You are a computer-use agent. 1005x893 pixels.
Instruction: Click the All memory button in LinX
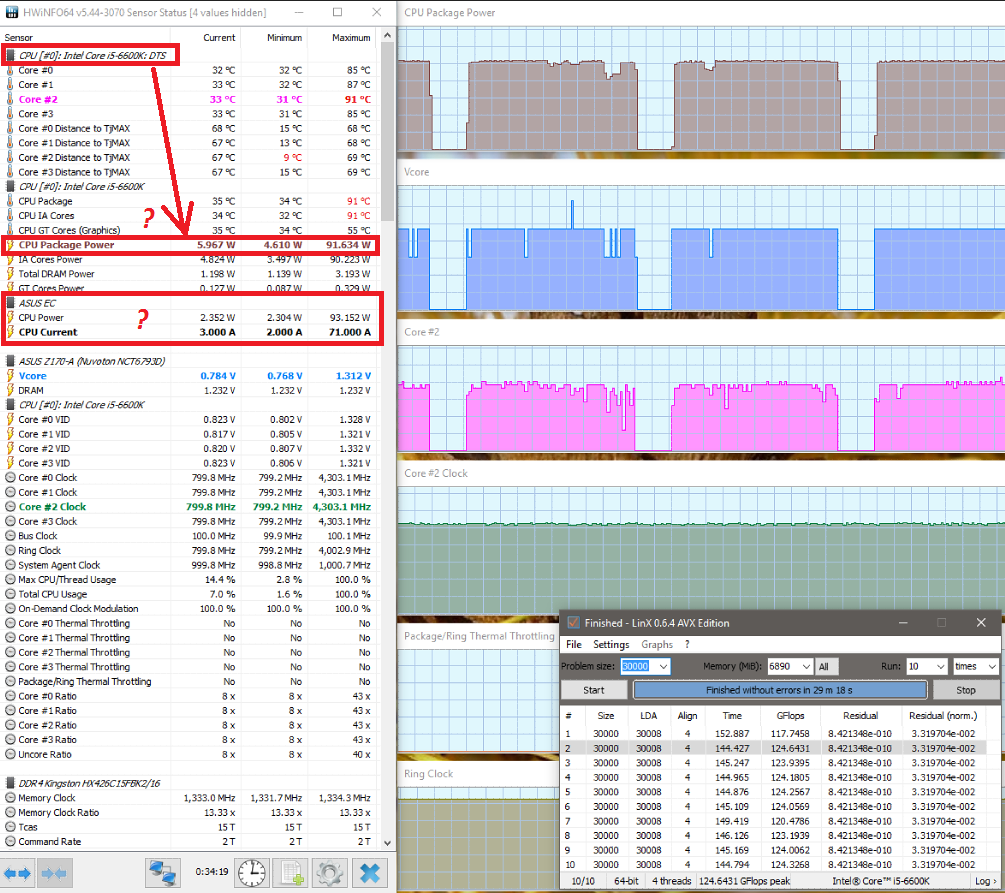tap(827, 666)
